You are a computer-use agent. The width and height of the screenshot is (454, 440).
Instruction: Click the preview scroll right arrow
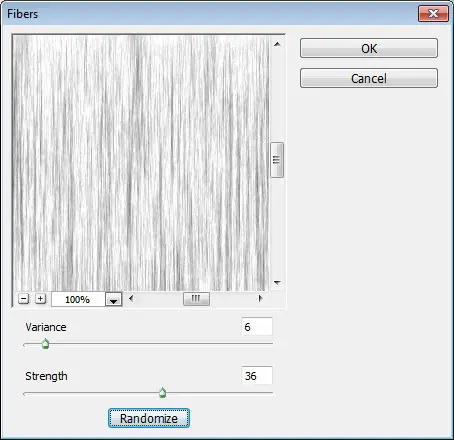(x=260, y=298)
